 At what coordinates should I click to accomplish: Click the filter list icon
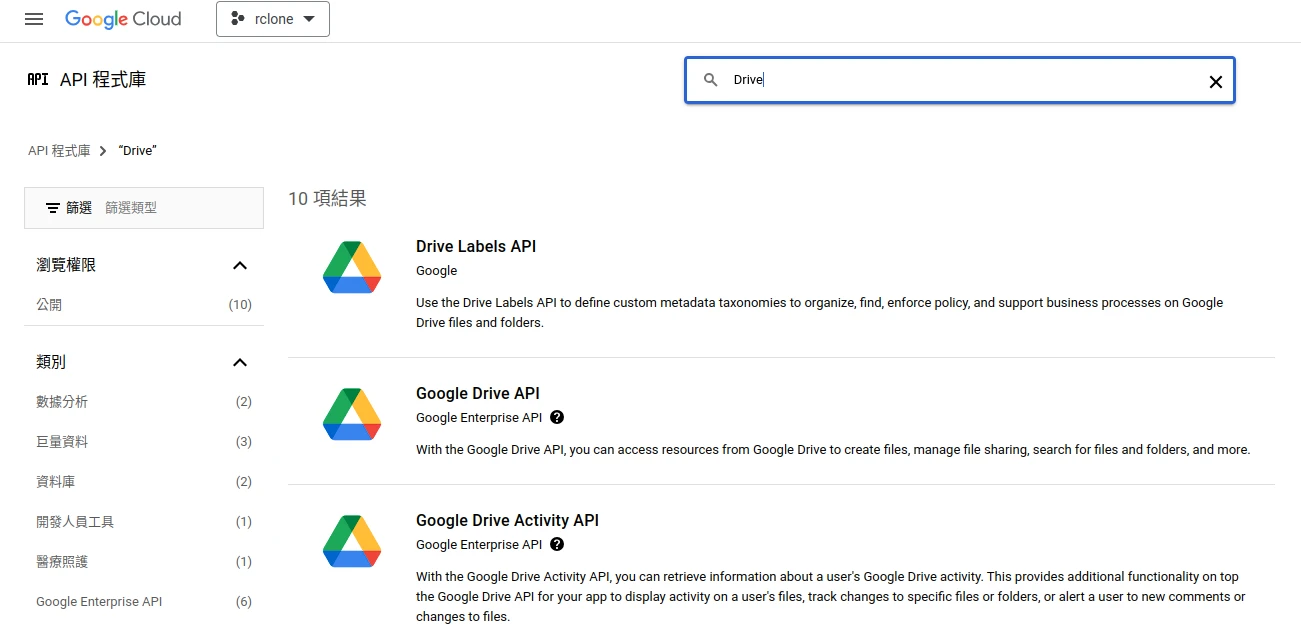(x=53, y=208)
